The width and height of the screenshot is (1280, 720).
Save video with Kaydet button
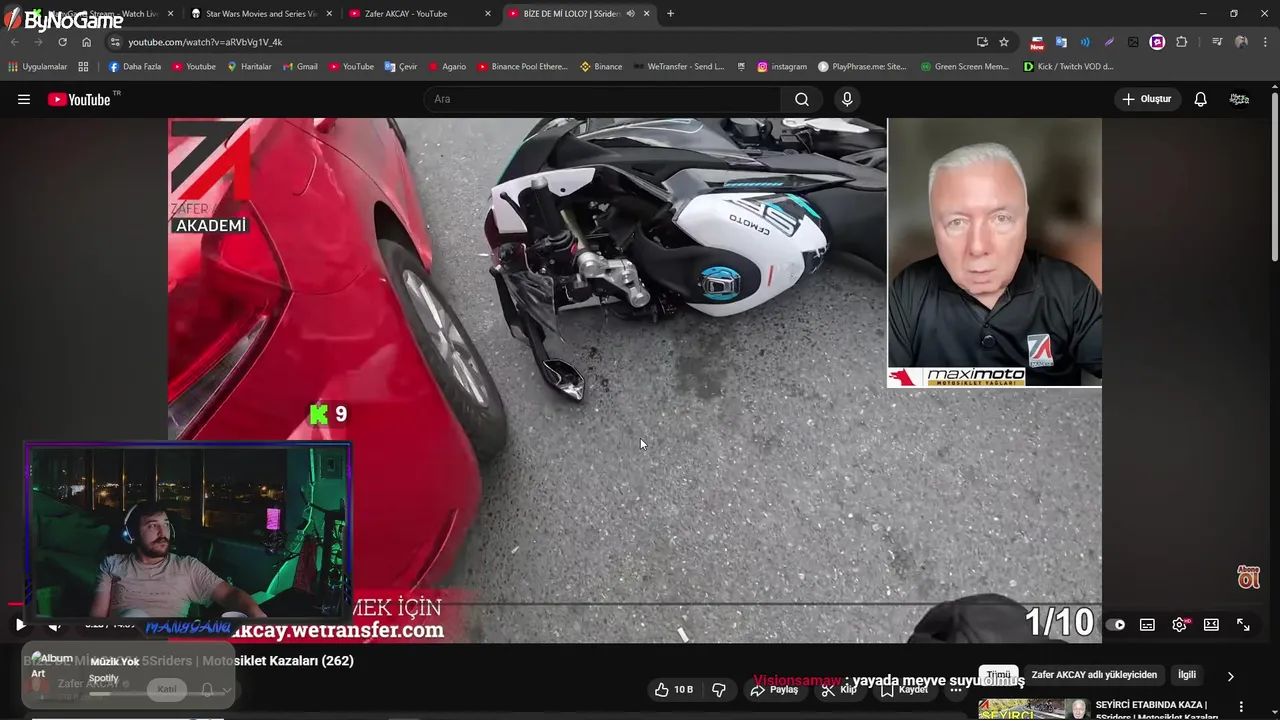click(x=903, y=689)
